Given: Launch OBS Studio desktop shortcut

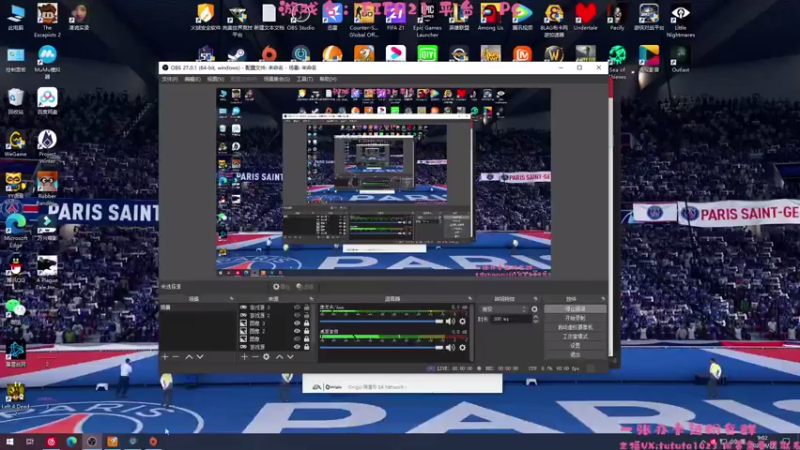Looking at the screenshot, I should (x=301, y=17).
